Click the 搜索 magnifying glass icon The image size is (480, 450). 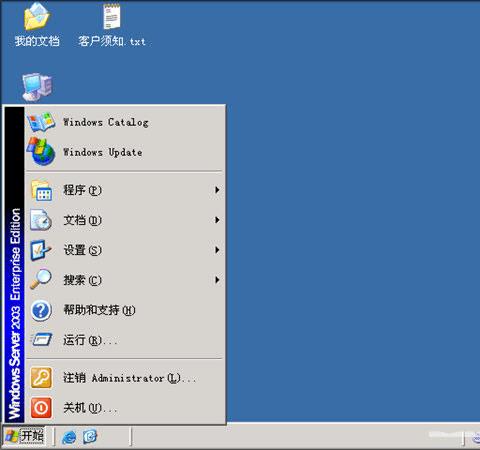(41, 279)
